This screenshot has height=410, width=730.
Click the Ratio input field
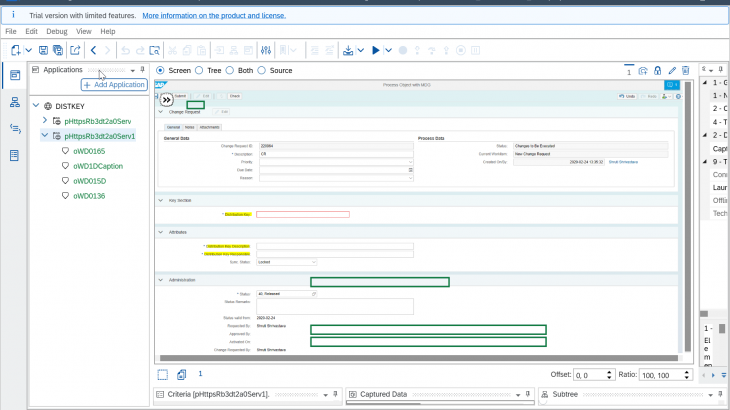coord(661,375)
